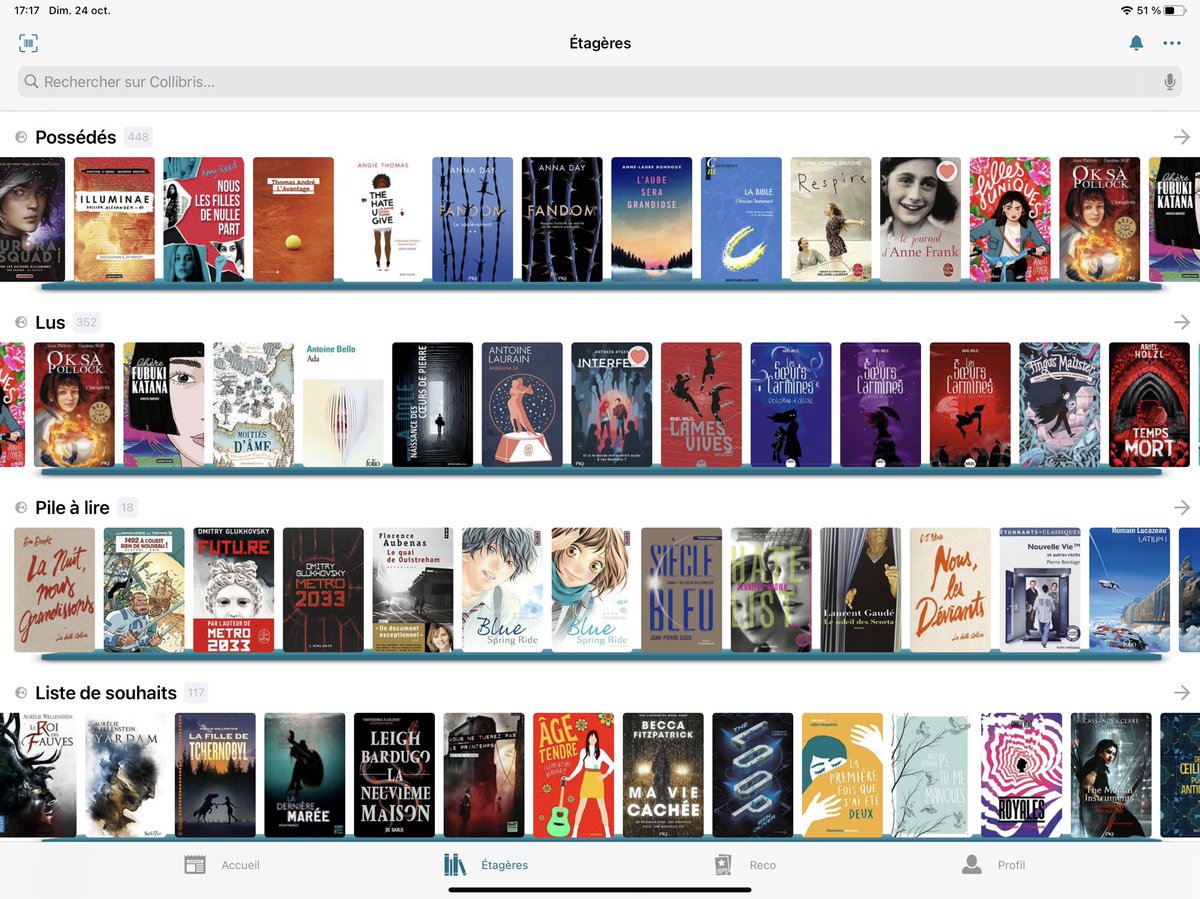Tap heart on Interfeel cover
This screenshot has width=1200, height=899.
click(637, 357)
